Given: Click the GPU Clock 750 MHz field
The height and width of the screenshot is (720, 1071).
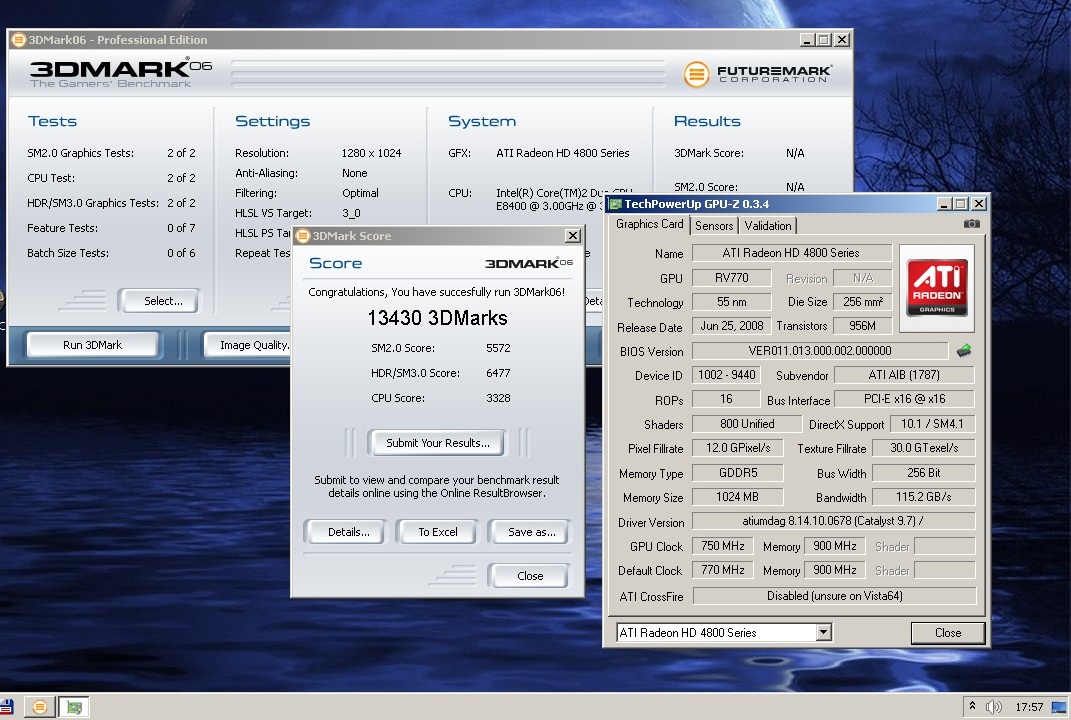Looking at the screenshot, I should pyautogui.click(x=723, y=546).
